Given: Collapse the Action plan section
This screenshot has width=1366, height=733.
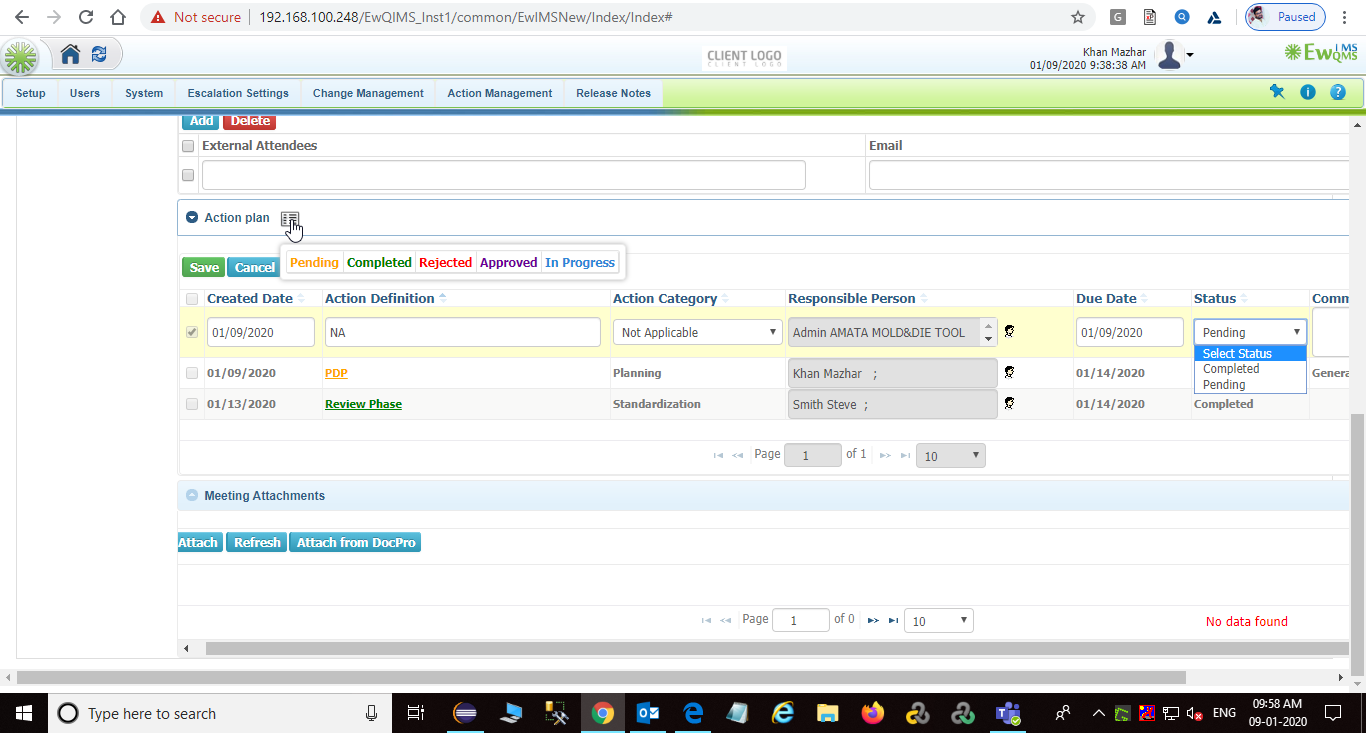Looking at the screenshot, I should tap(192, 217).
